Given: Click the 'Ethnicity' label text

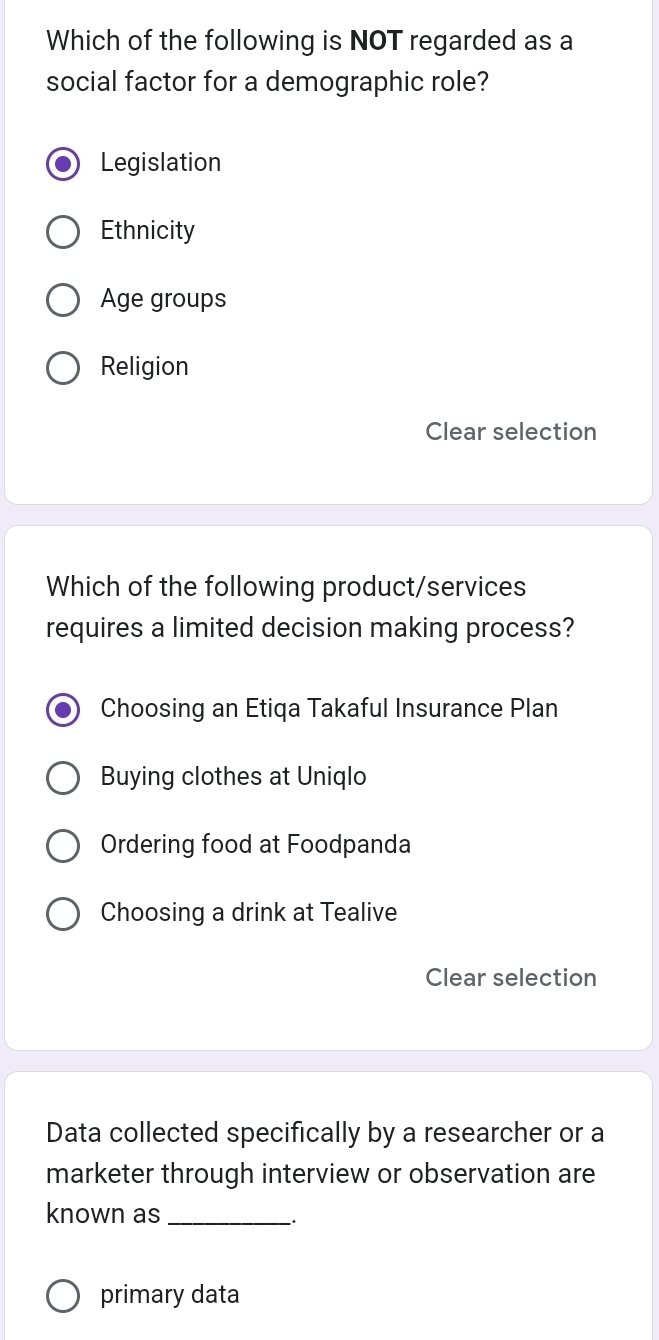Looking at the screenshot, I should click(x=148, y=231).
